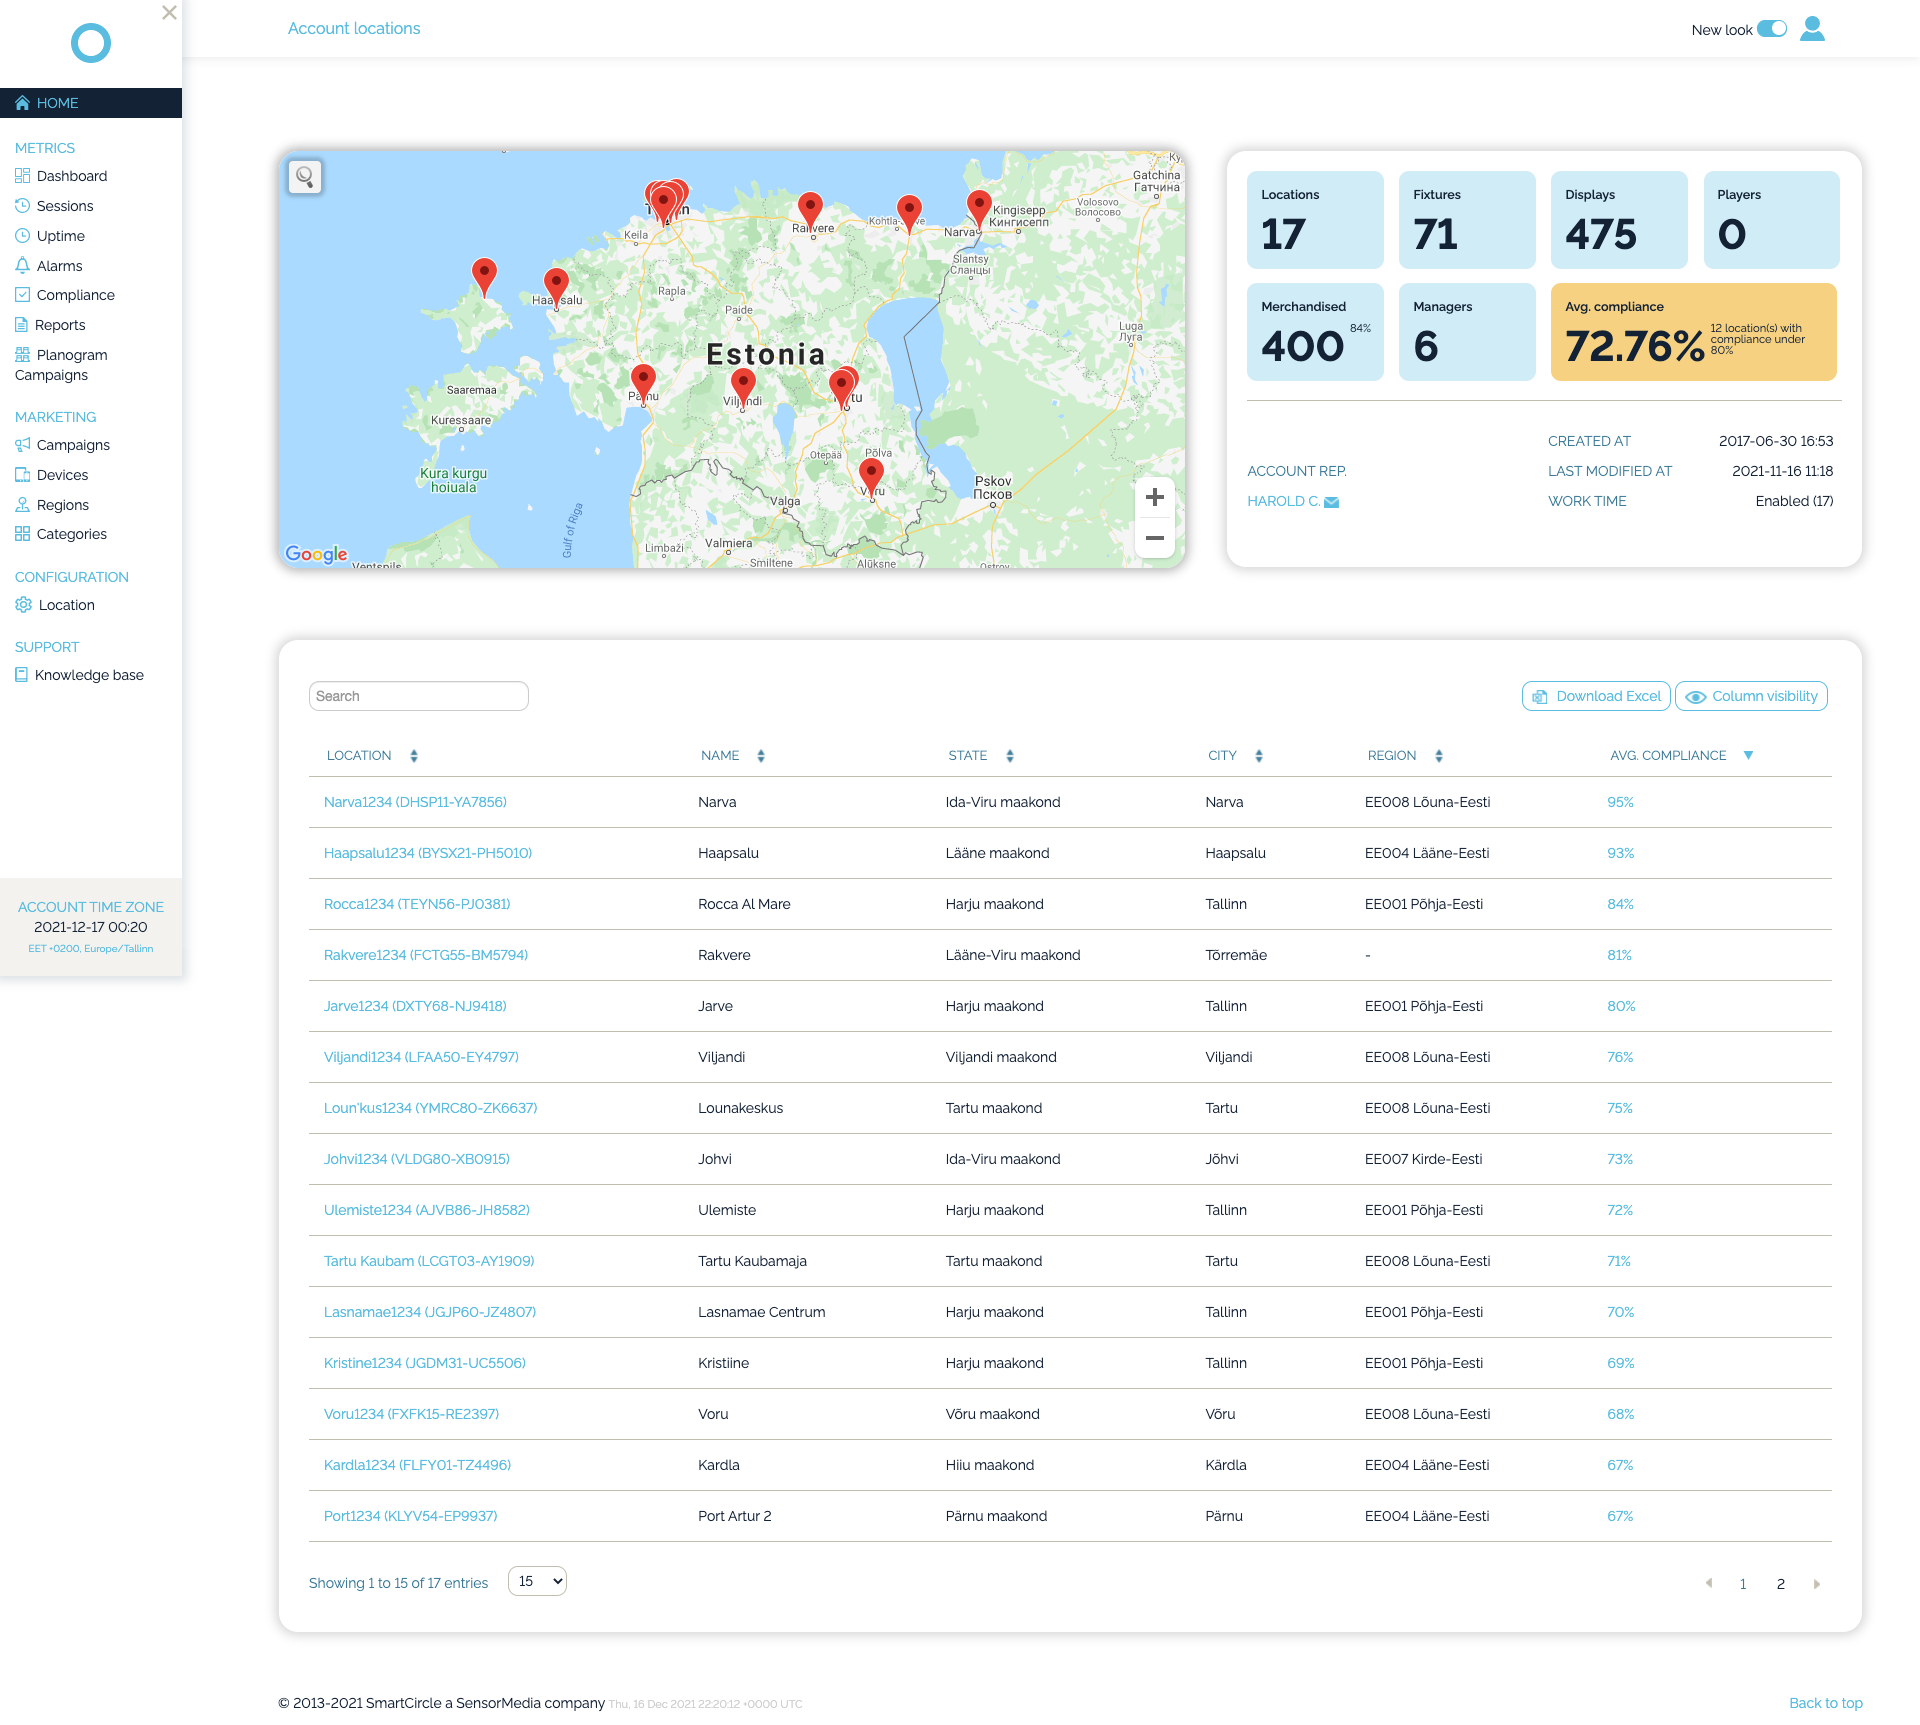This screenshot has height=1725, width=1920.
Task: Go to page 2 of the table
Action: pos(1781,1584)
